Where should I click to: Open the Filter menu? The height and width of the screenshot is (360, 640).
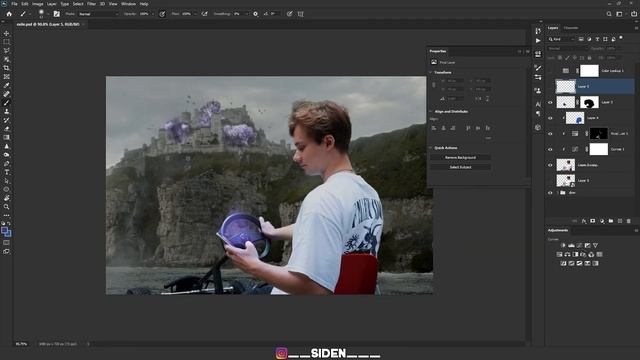pos(91,4)
